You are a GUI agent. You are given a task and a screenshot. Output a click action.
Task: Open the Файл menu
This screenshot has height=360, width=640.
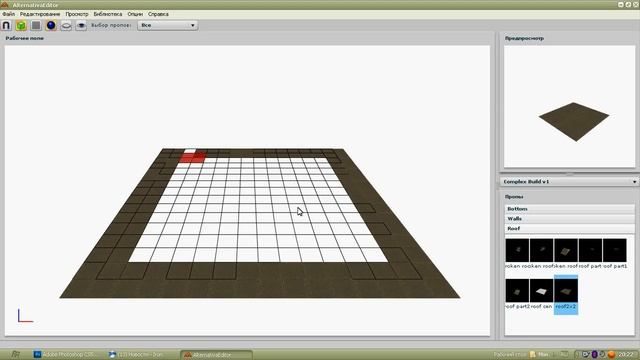(9, 14)
